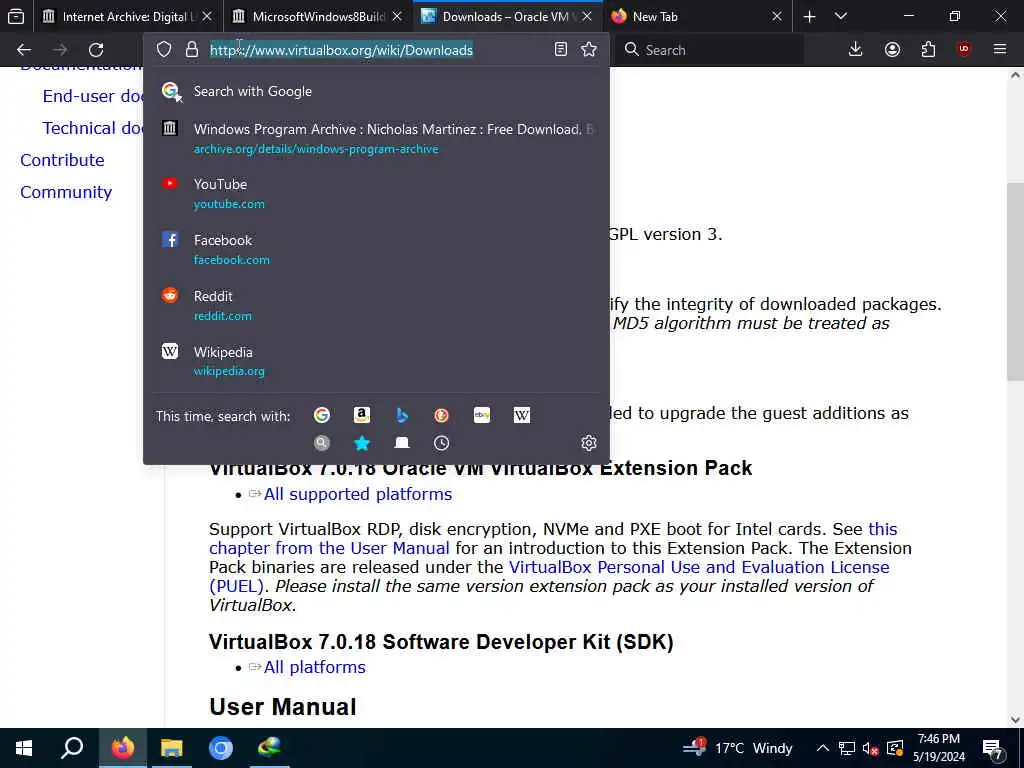Search in Bookmarks using cyan star icon
1024x768 pixels.
(x=362, y=443)
